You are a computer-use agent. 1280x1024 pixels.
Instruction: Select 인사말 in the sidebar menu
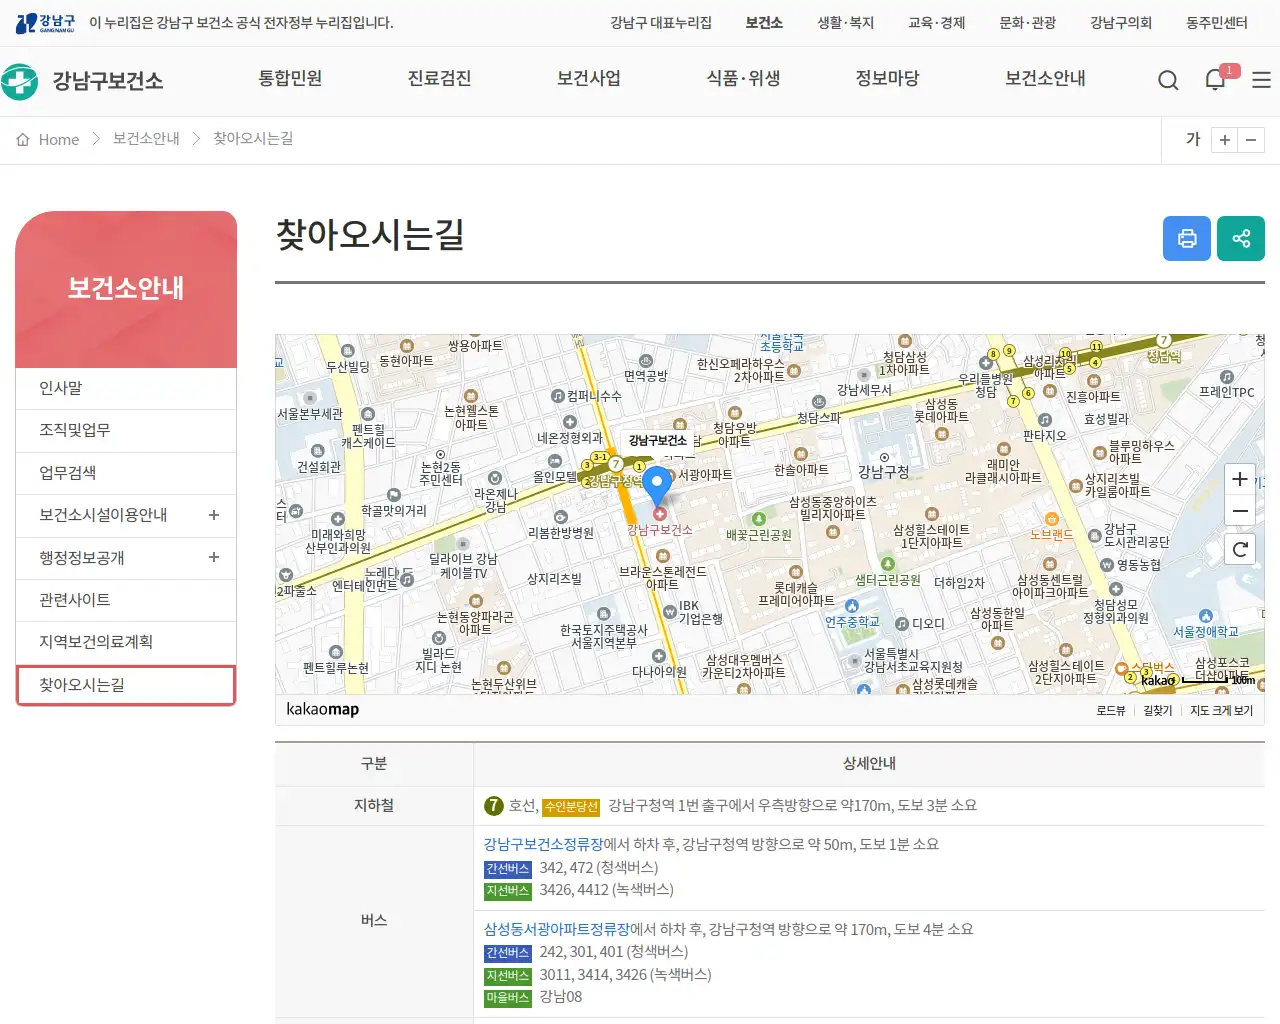click(x=60, y=388)
